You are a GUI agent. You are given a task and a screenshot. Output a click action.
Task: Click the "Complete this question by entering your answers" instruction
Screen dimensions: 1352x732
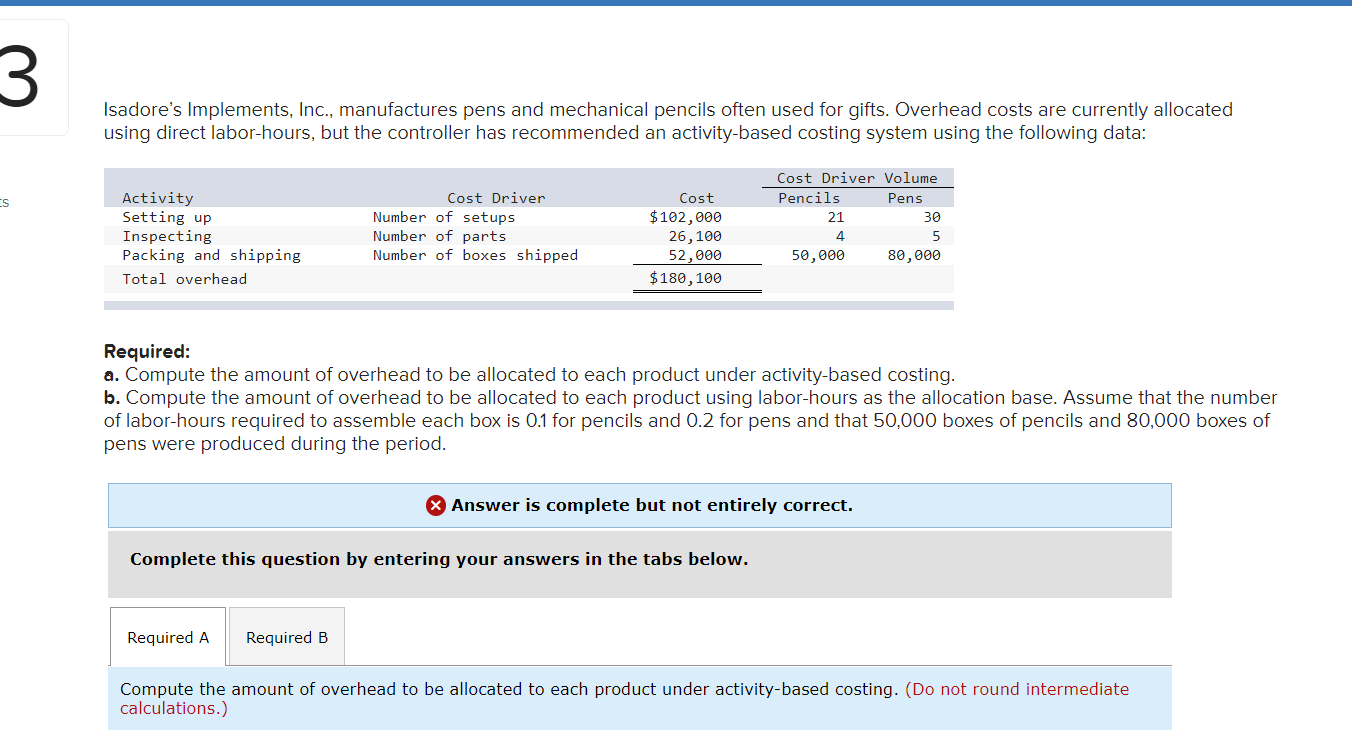pyautogui.click(x=439, y=559)
